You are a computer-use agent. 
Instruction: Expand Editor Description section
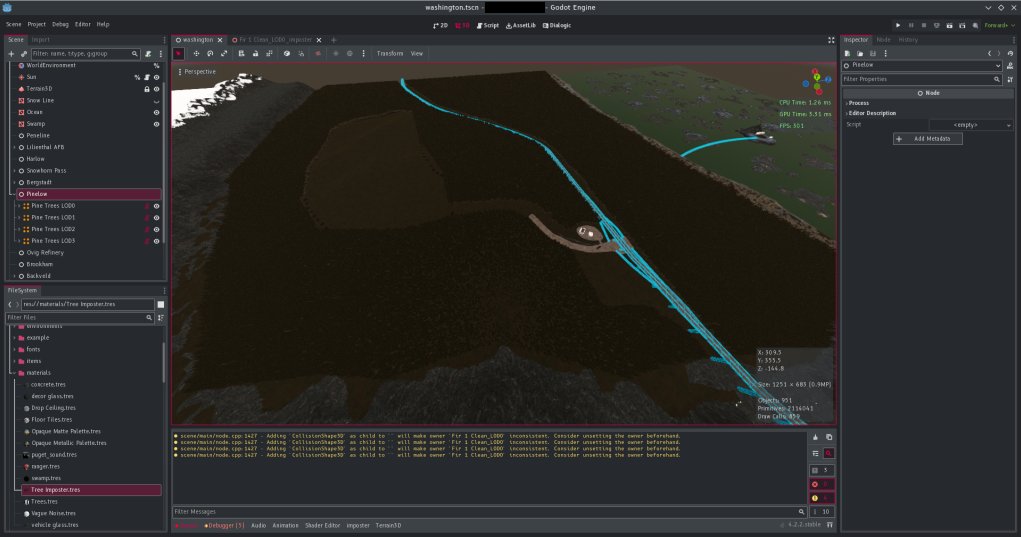coord(871,113)
